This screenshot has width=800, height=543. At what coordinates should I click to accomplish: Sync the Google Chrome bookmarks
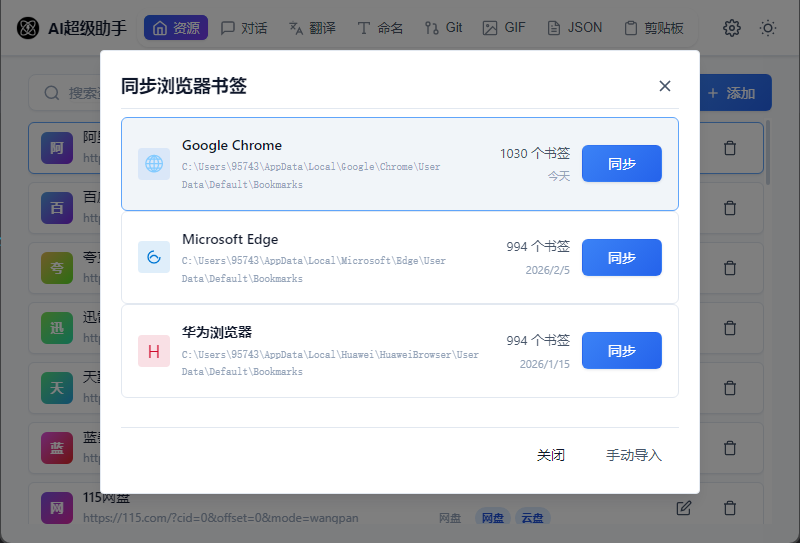tap(621, 164)
